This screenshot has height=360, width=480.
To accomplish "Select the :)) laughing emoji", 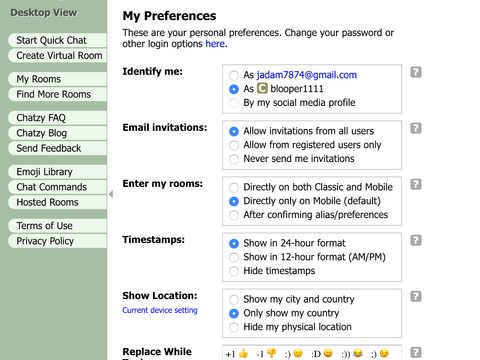I will tap(358, 353).
